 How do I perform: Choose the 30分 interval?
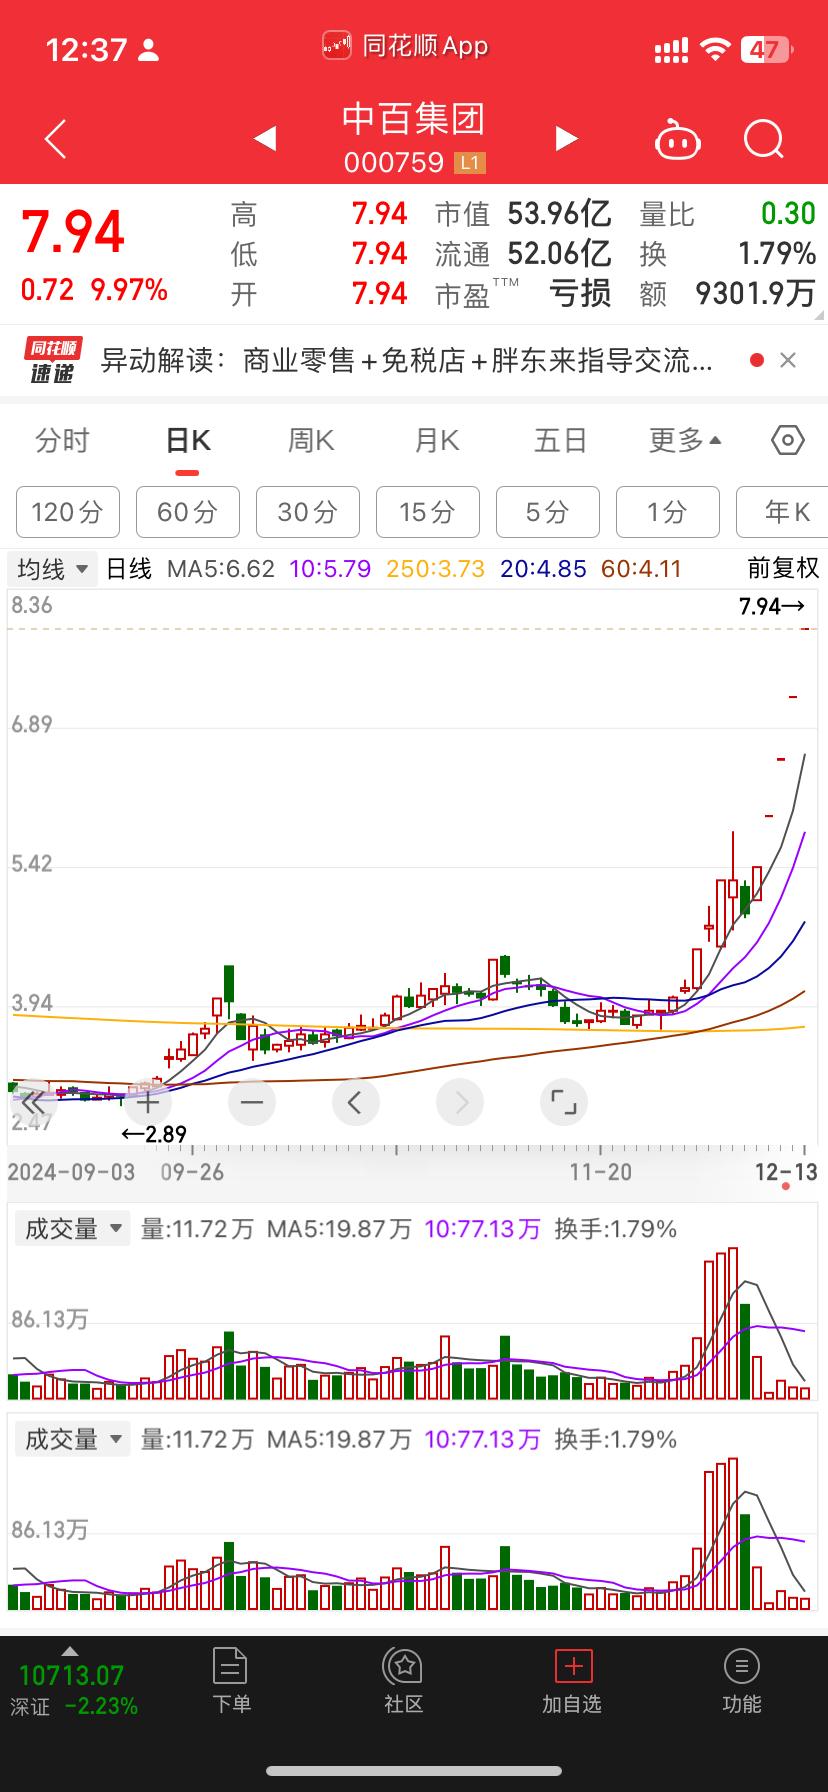(x=308, y=512)
